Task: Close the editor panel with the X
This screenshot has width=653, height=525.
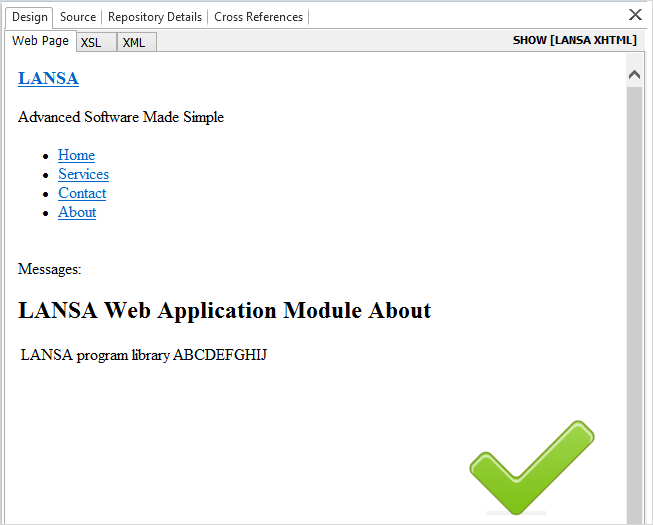Action: click(x=635, y=15)
